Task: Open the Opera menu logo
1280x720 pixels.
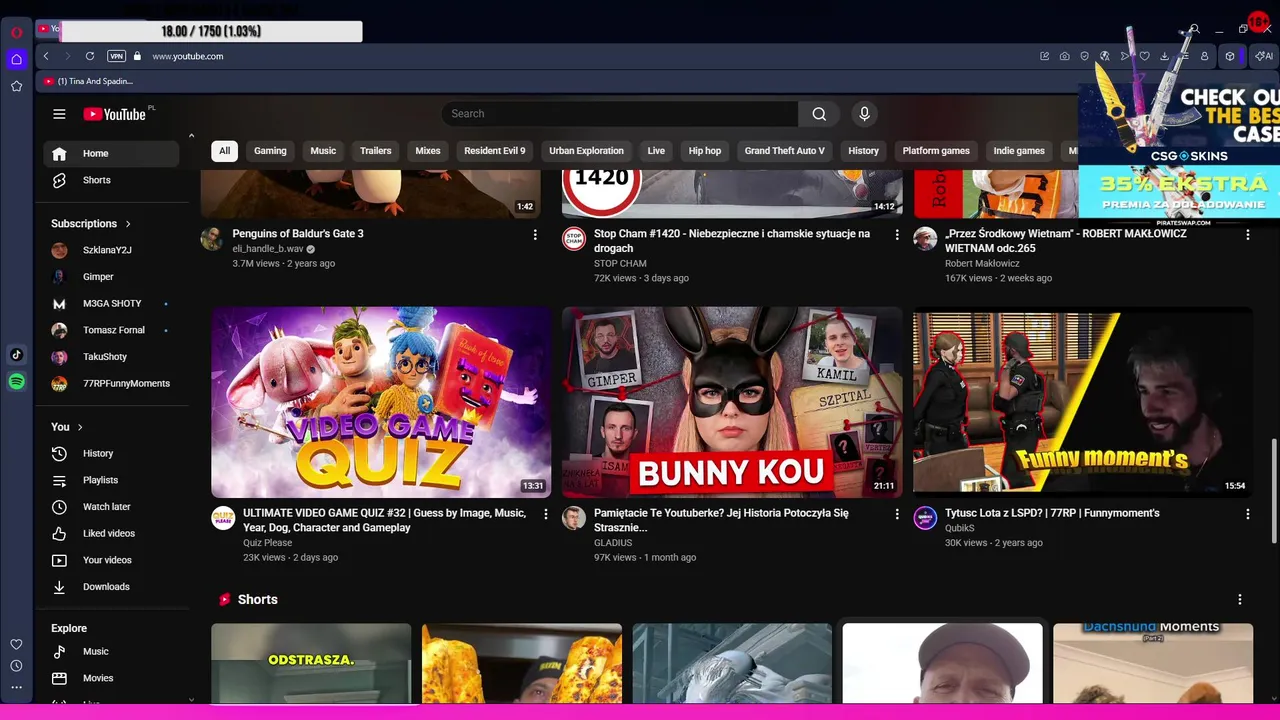Action: (16, 32)
